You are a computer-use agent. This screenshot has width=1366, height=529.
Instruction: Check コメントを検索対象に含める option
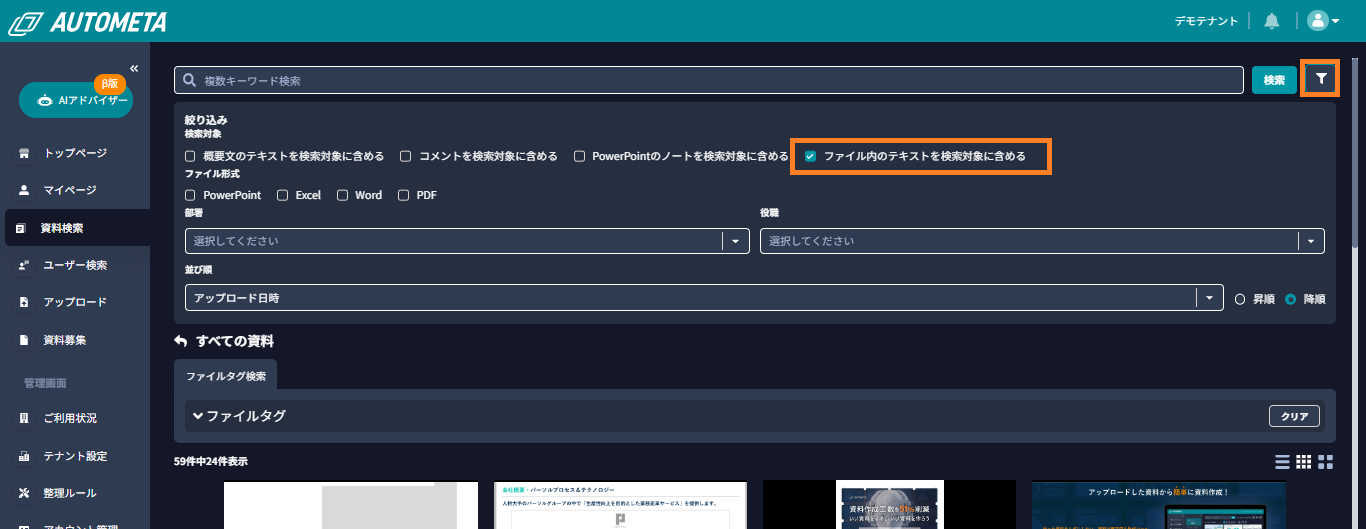tap(406, 156)
